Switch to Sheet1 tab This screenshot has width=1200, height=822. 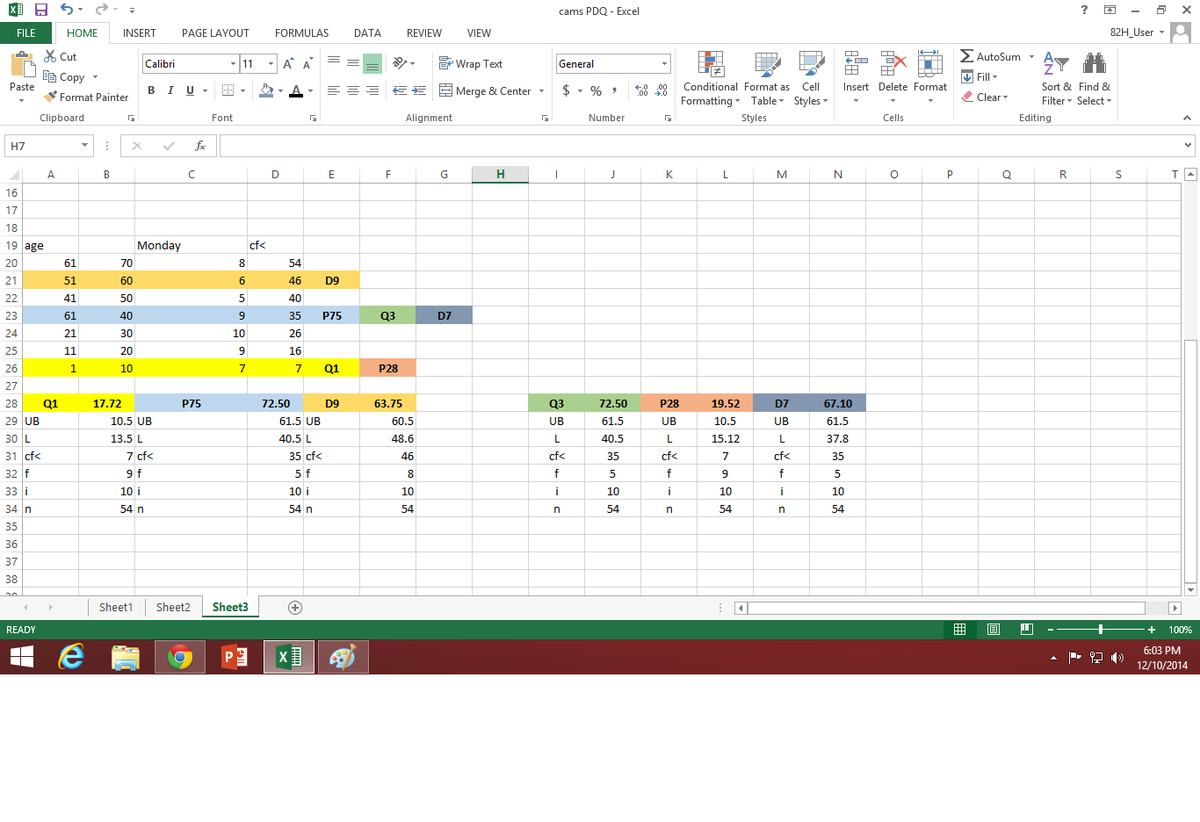(x=115, y=607)
